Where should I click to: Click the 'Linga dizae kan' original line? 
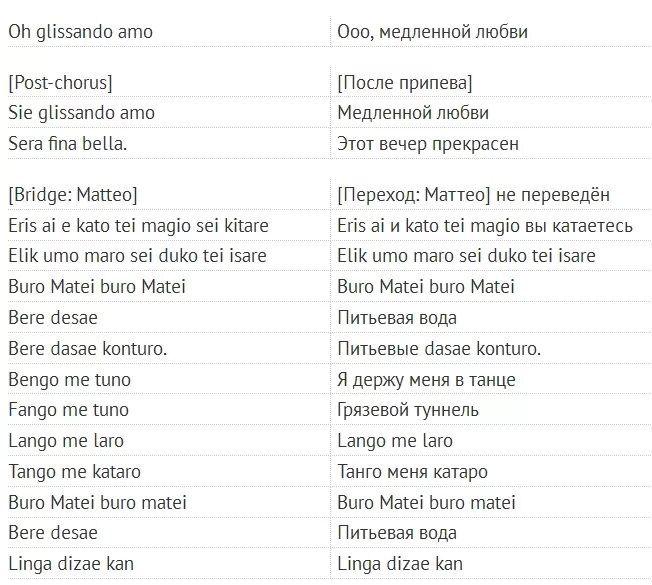coord(71,564)
